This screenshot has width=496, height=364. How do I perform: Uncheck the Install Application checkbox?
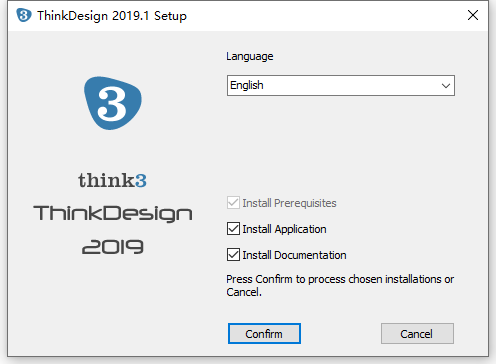[233, 229]
